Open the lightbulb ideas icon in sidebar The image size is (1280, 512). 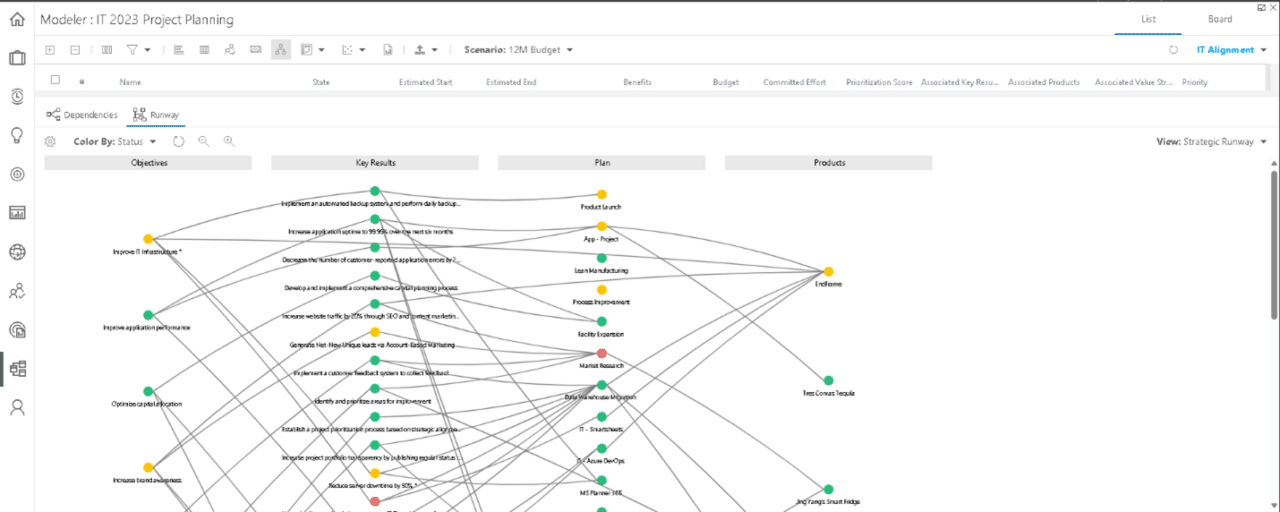(16, 135)
